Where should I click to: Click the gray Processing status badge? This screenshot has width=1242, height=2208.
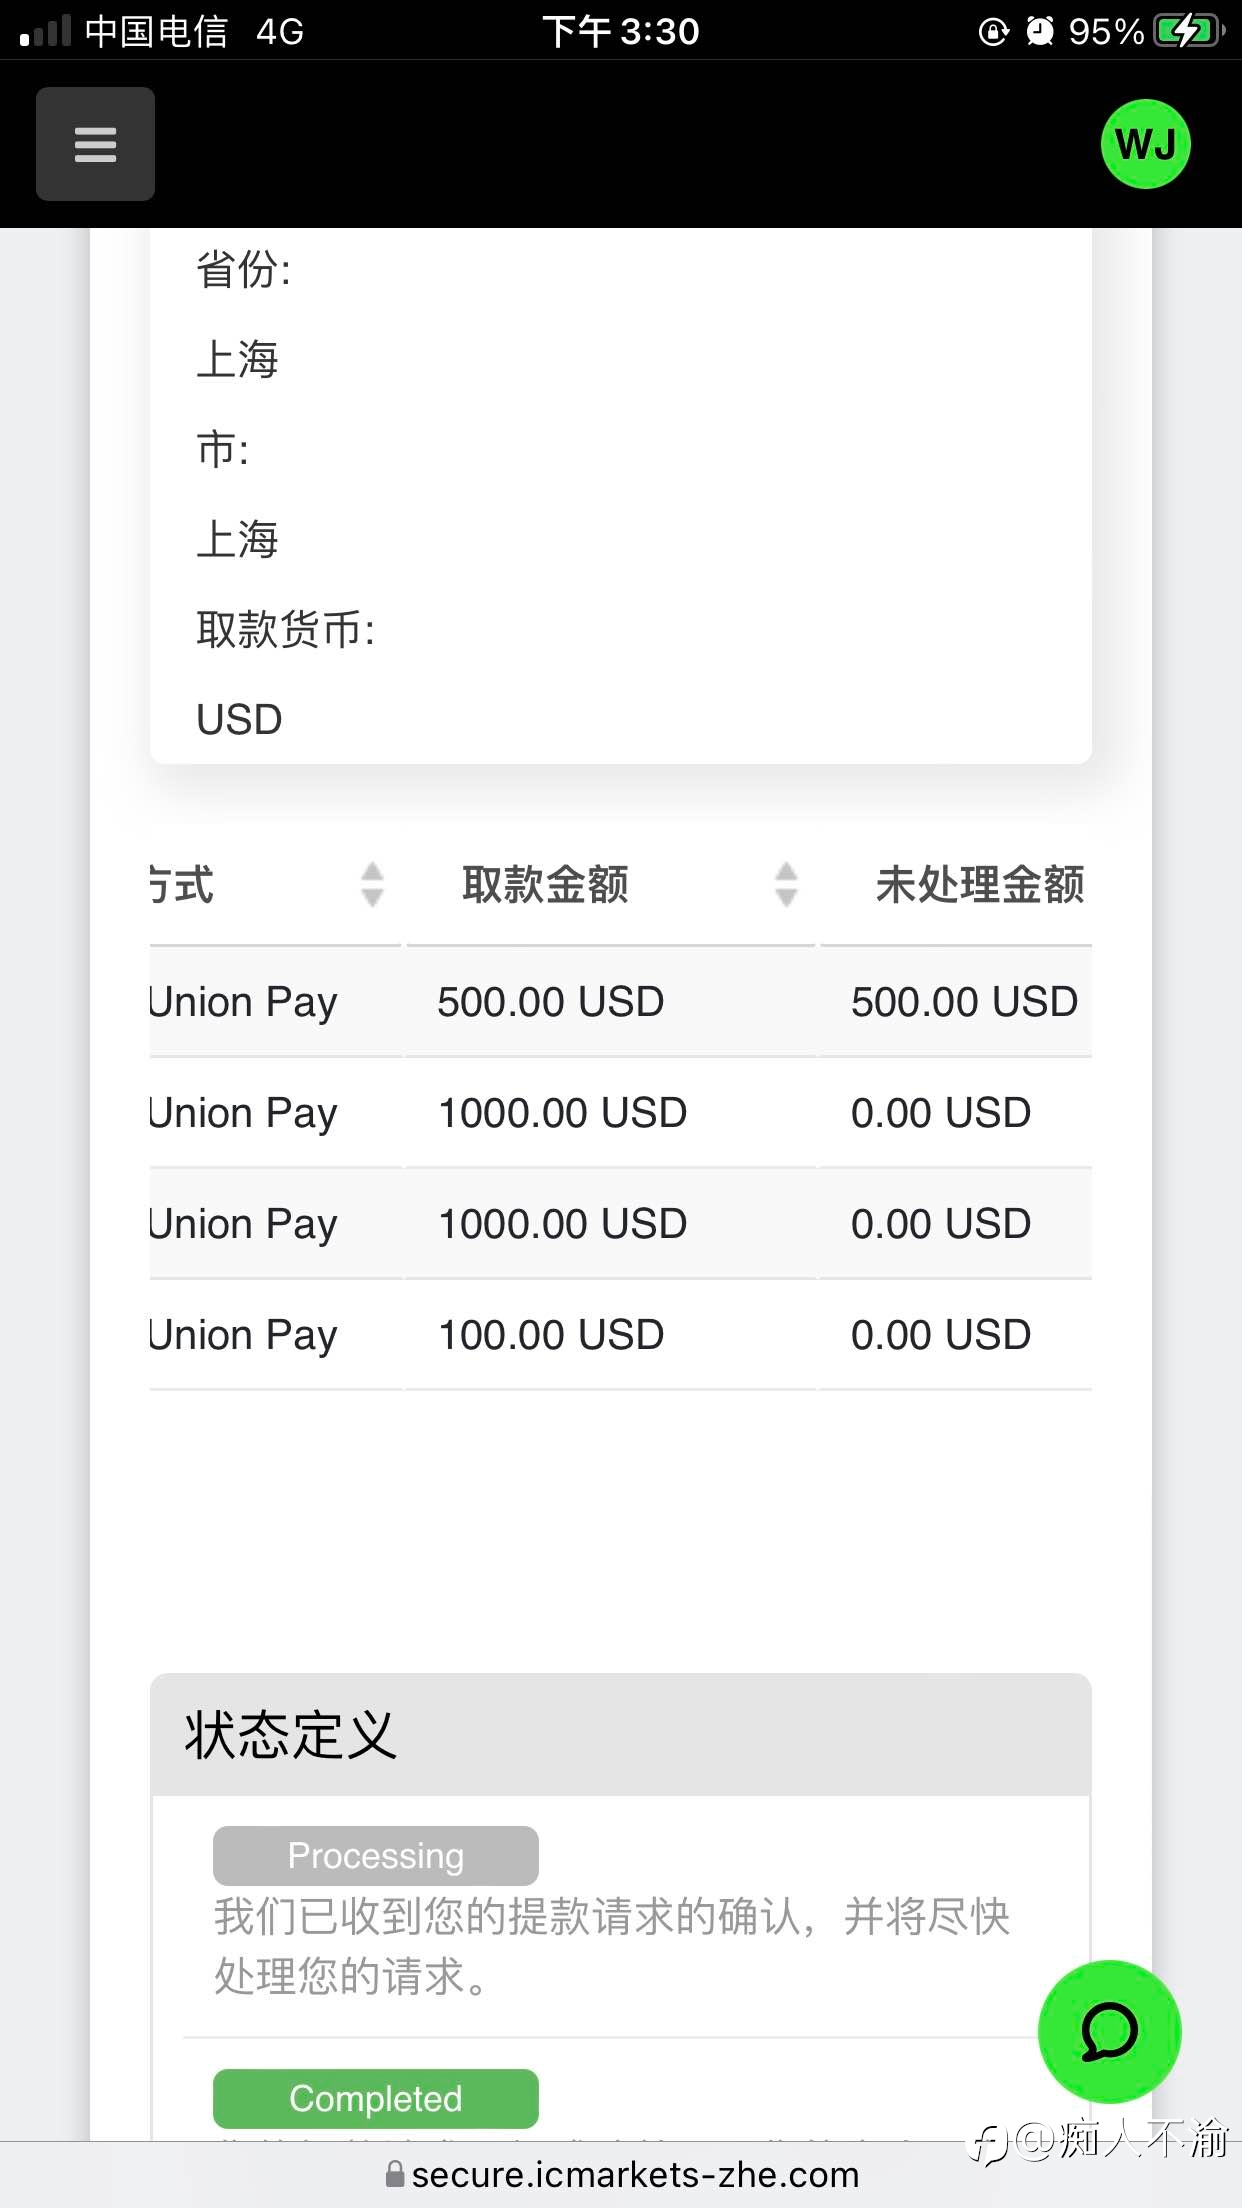[375, 1855]
